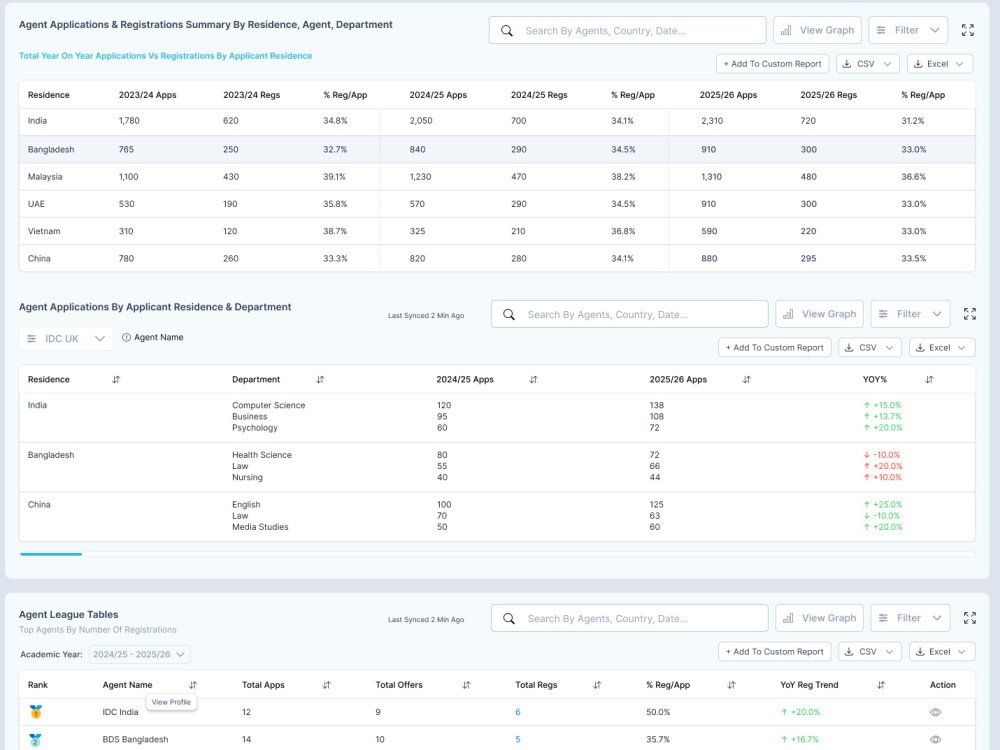Screen dimensions: 1000x750
Task: Expand the summary table to fullscreen
Action: click(967, 30)
